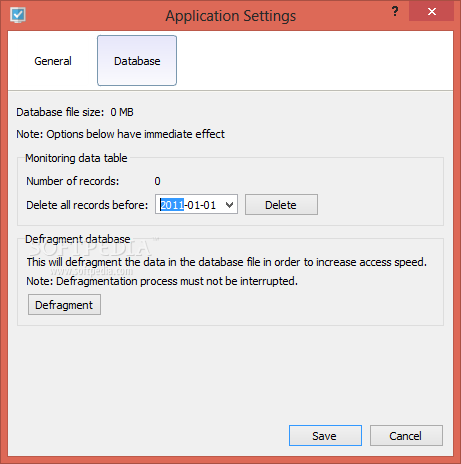Click the 'Database file size: 0 MB' text
This screenshot has height=464, width=461.
[x=75, y=112]
